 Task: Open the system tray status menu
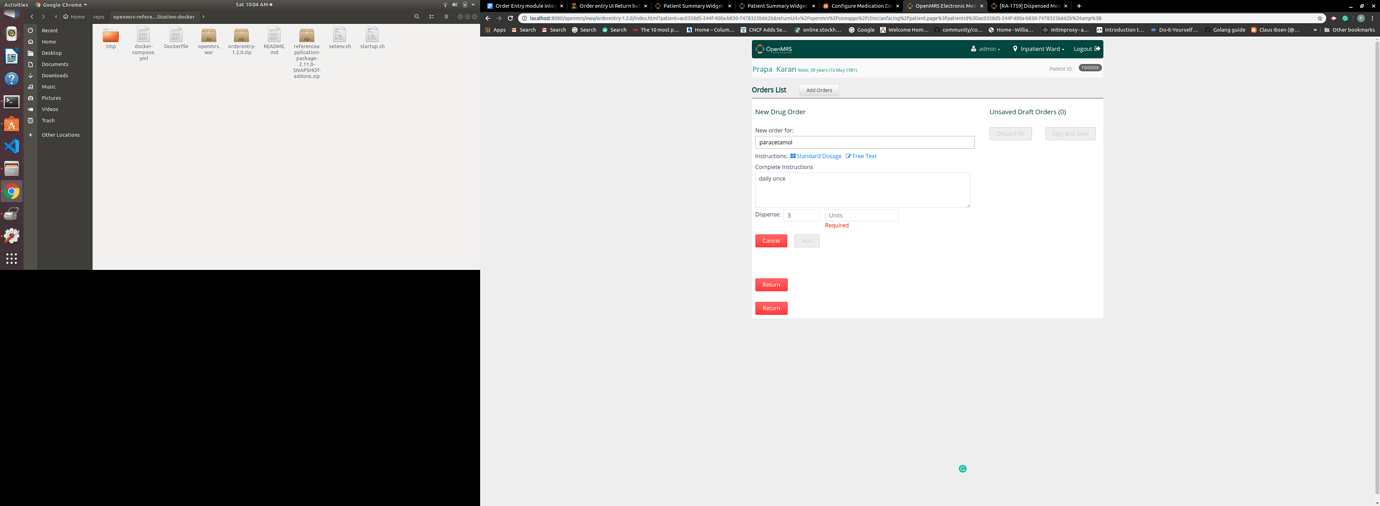coord(459,4)
